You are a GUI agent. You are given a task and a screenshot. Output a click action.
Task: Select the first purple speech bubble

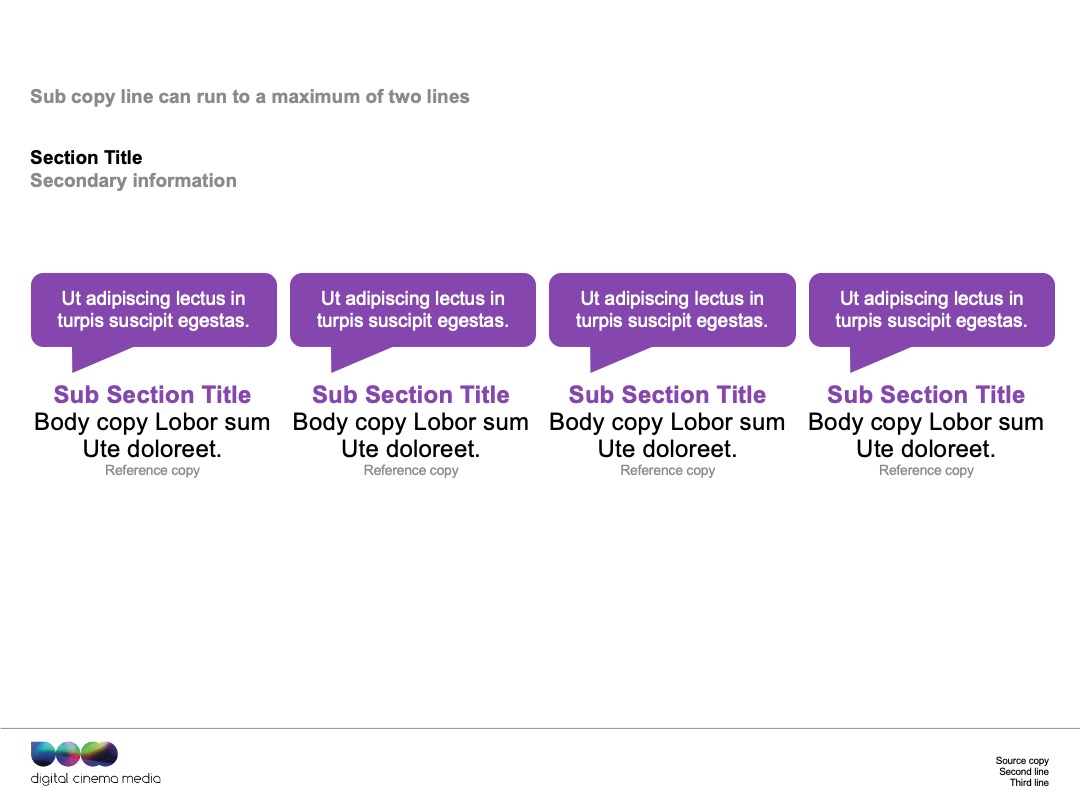(x=154, y=310)
